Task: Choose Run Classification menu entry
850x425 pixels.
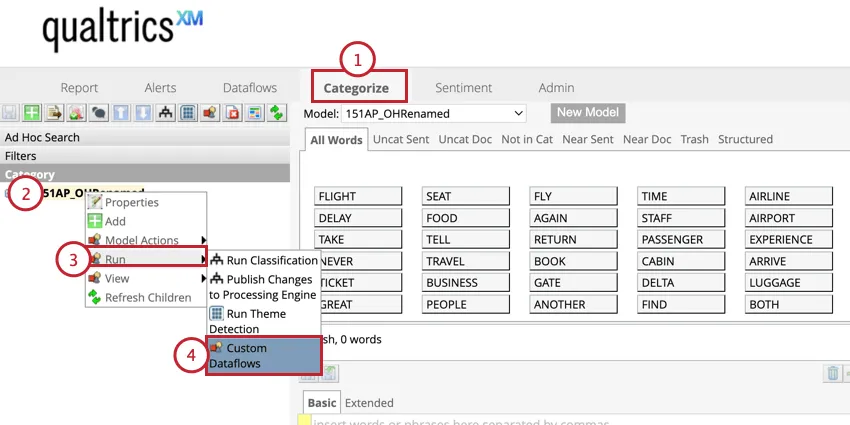Action: click(264, 260)
